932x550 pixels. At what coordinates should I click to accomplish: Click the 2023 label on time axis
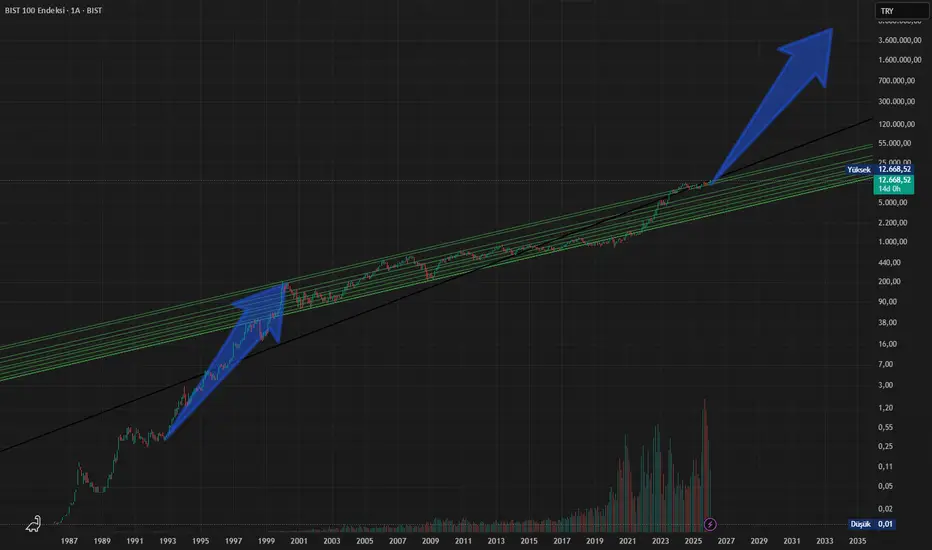(x=660, y=541)
